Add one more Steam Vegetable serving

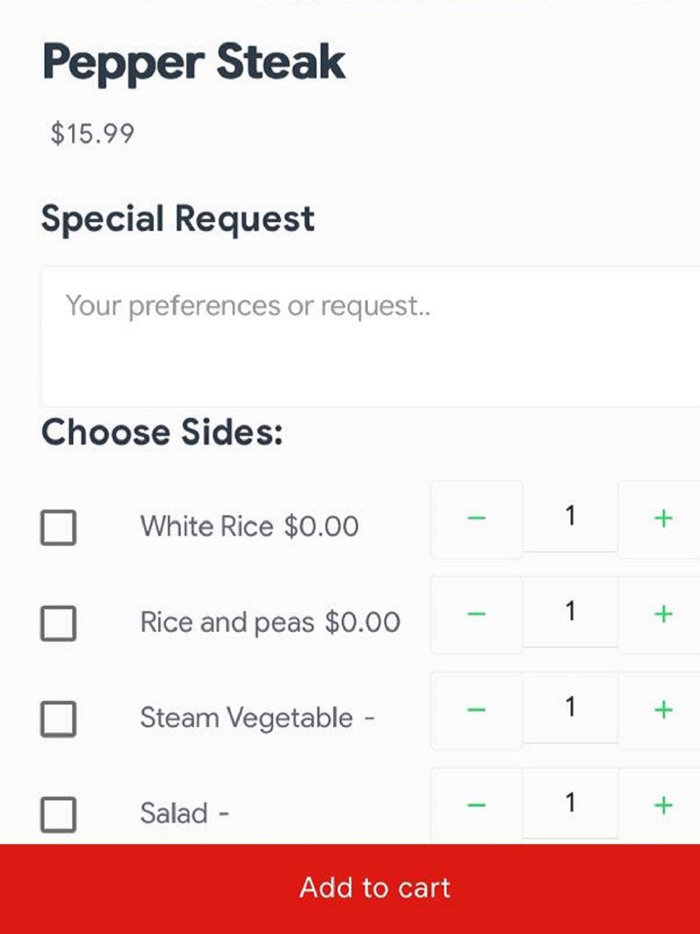662,711
